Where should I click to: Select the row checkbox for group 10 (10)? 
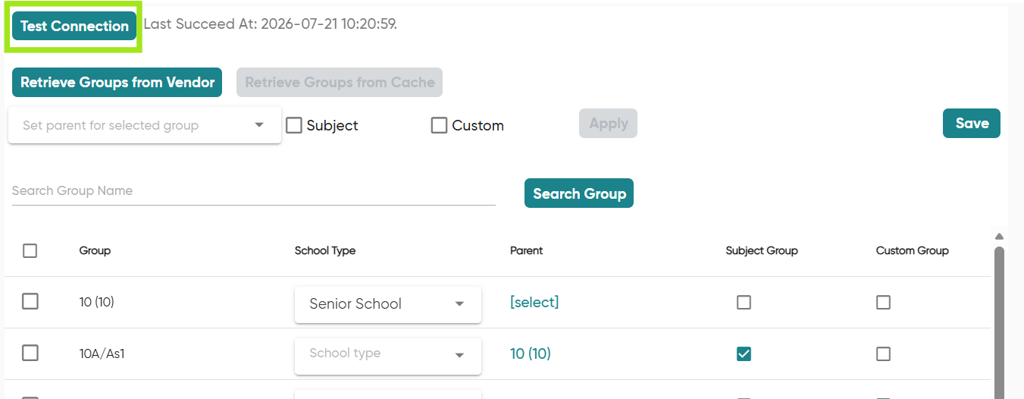[30, 302]
